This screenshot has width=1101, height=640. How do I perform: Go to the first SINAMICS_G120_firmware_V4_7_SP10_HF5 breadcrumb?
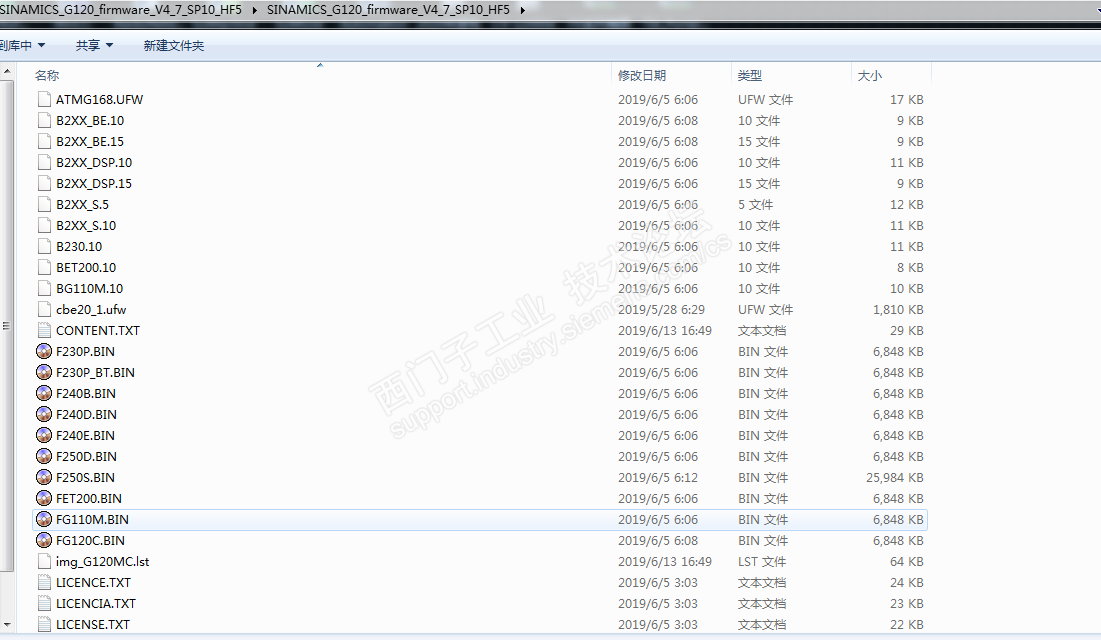pyautogui.click(x=121, y=10)
